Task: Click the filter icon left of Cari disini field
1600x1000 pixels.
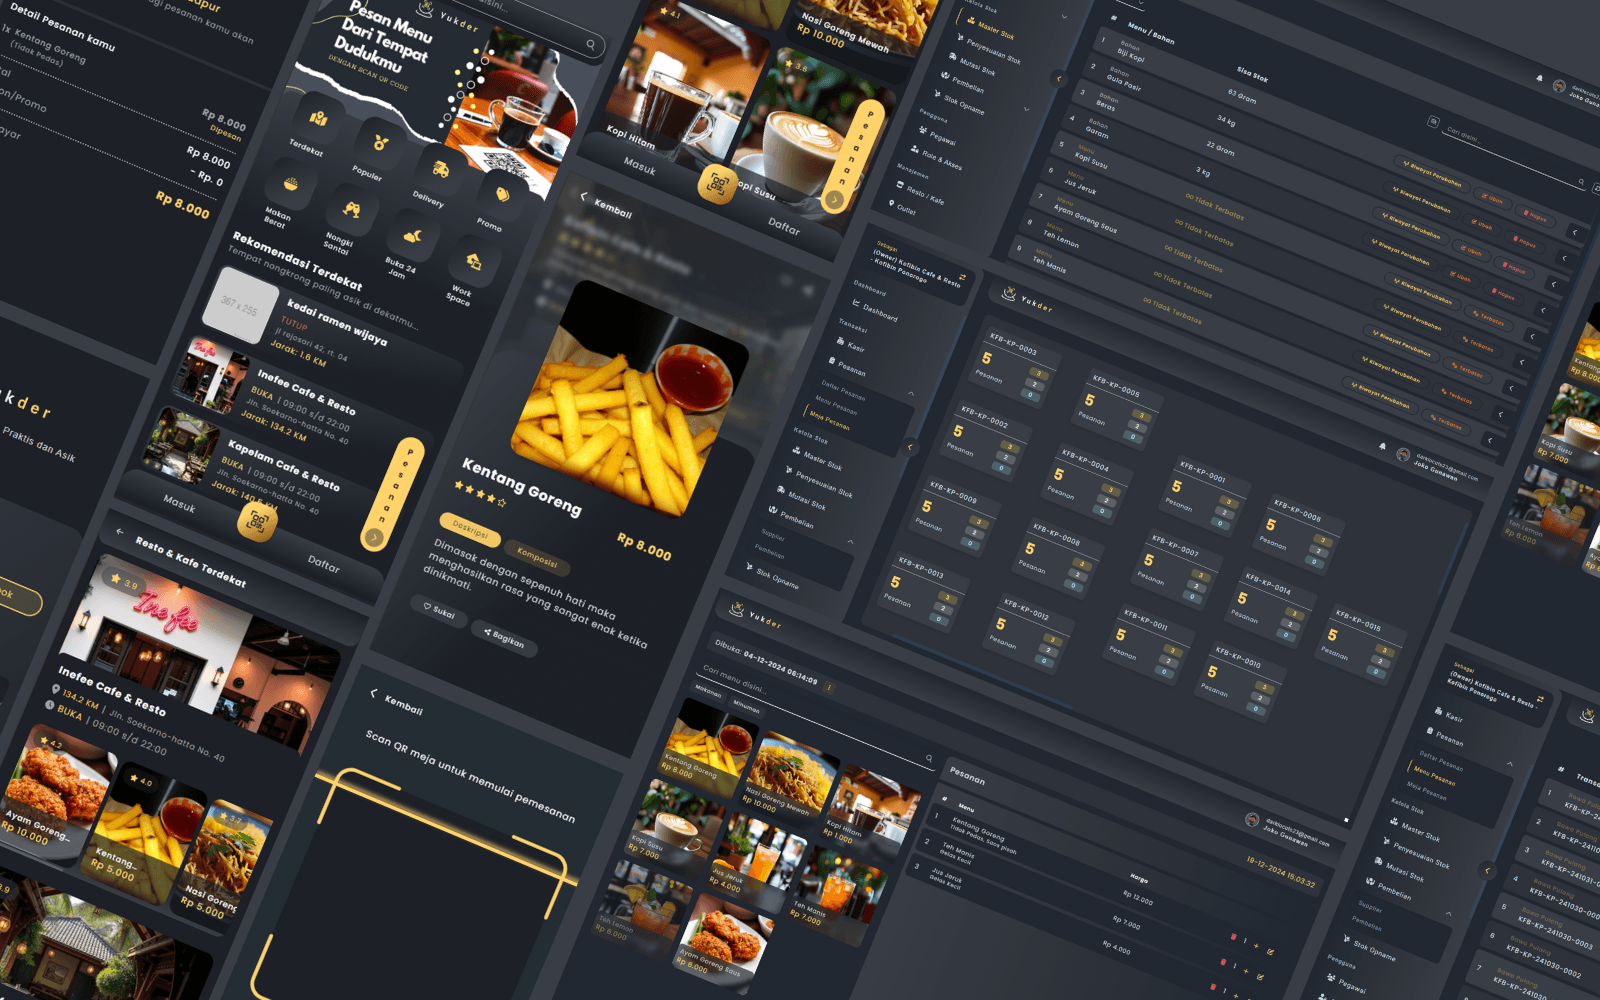Action: tap(1433, 121)
